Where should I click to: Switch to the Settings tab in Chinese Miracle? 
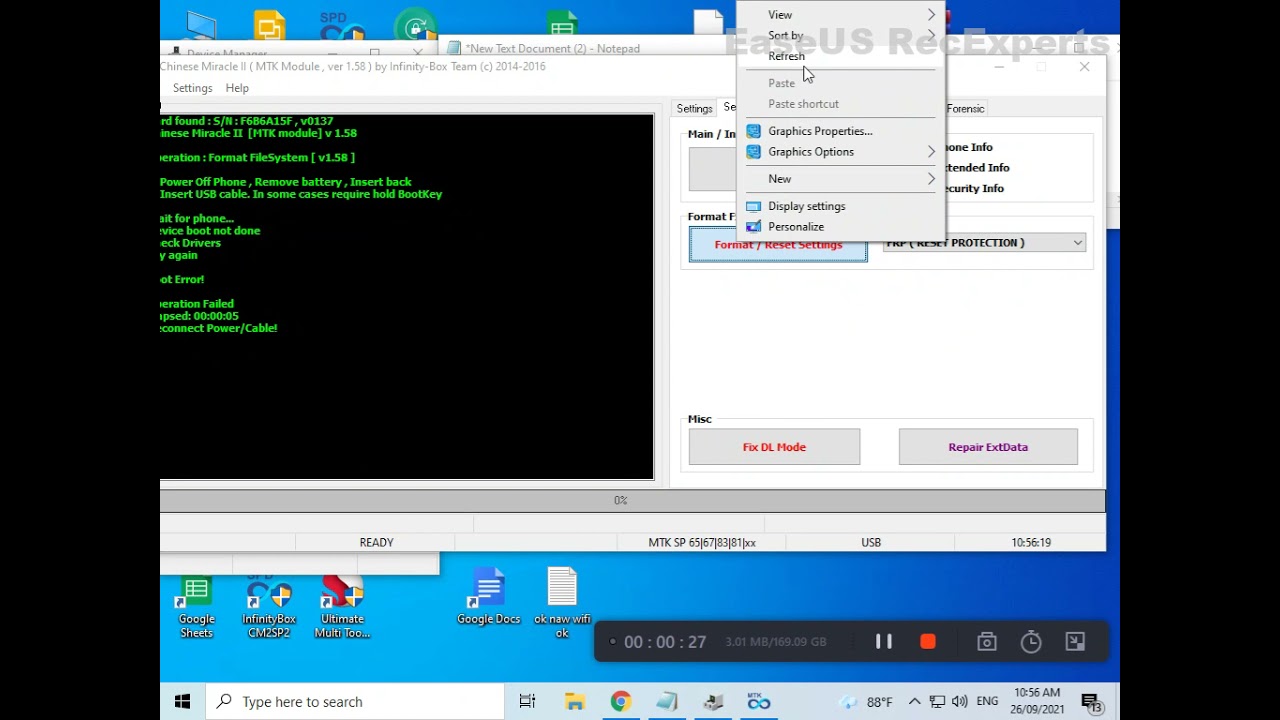pyautogui.click(x=694, y=108)
